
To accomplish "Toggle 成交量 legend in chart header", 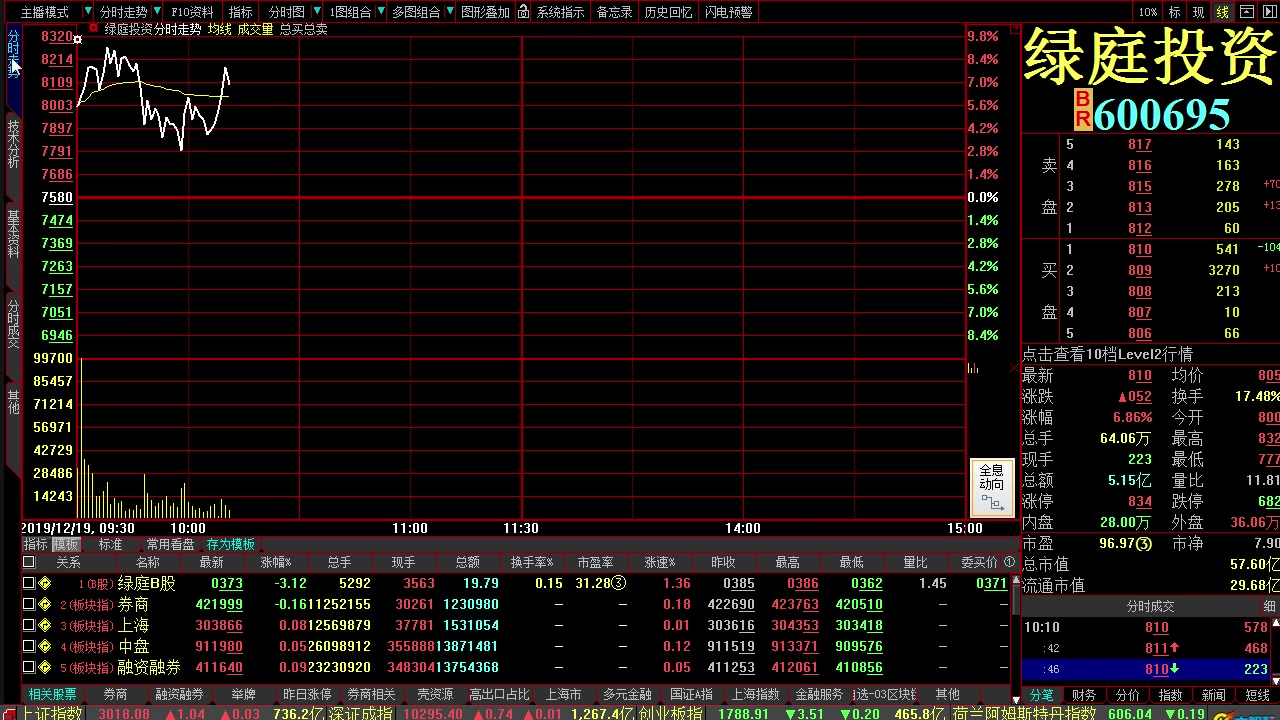I will [255, 29].
